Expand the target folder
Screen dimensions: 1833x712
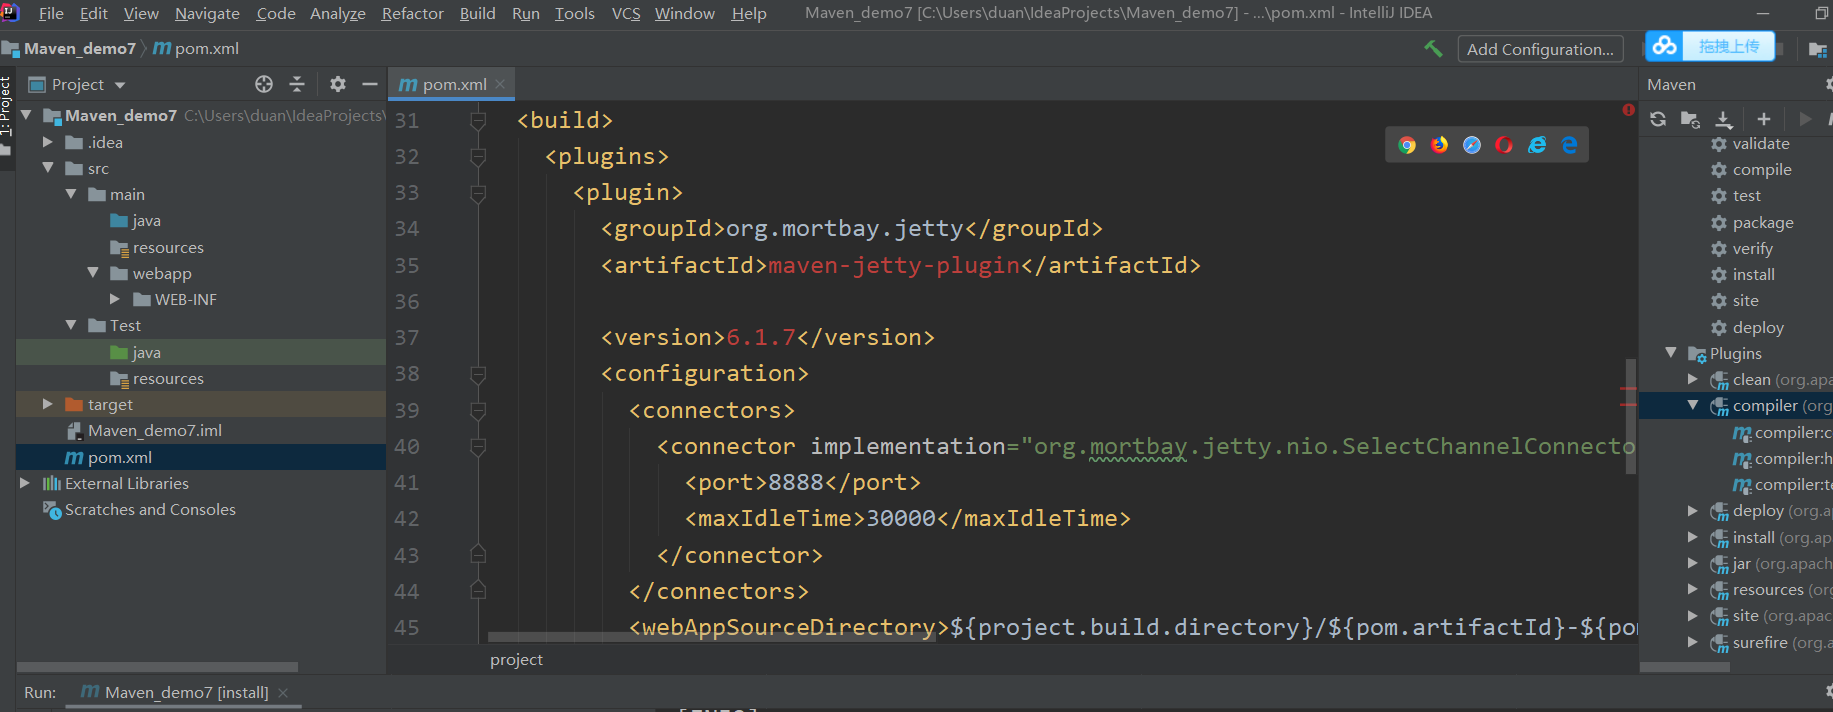tap(47, 404)
